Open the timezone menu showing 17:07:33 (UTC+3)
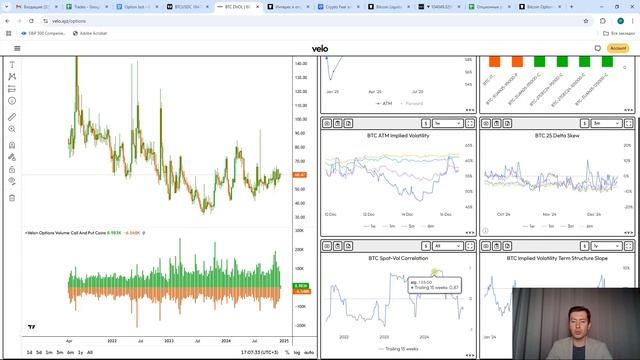 [260, 352]
